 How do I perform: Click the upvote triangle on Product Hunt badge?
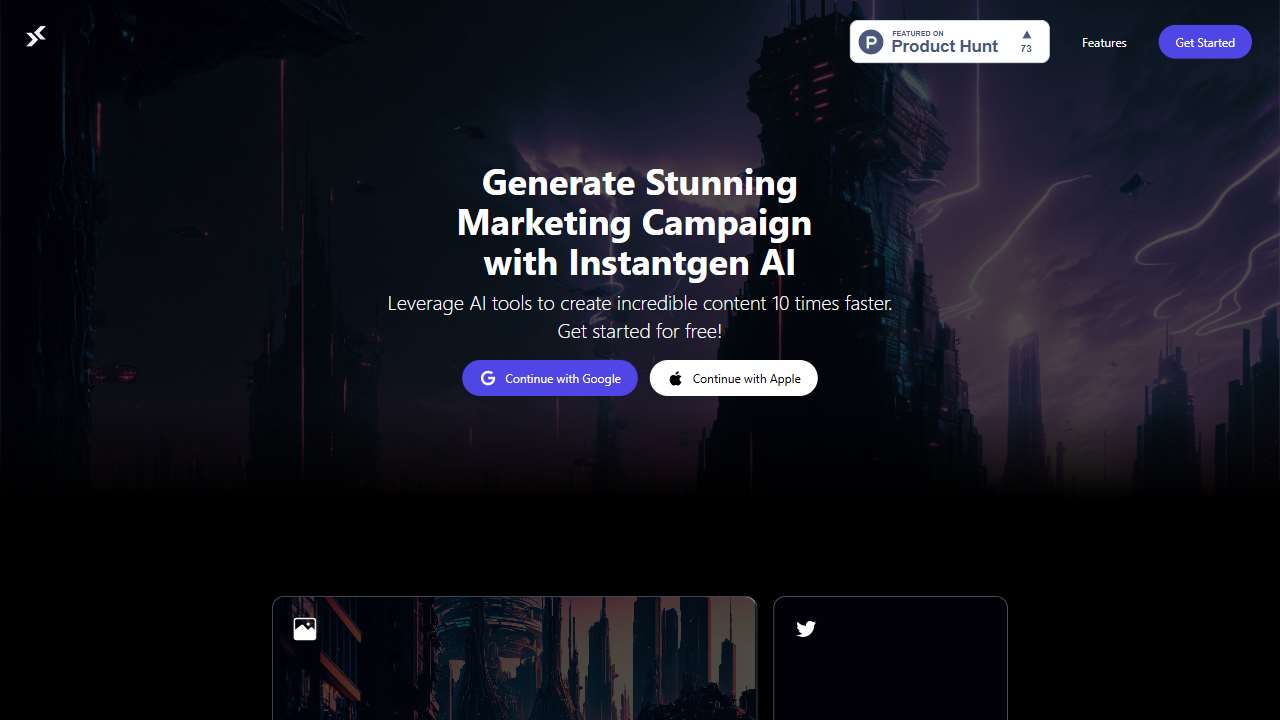click(x=1026, y=34)
